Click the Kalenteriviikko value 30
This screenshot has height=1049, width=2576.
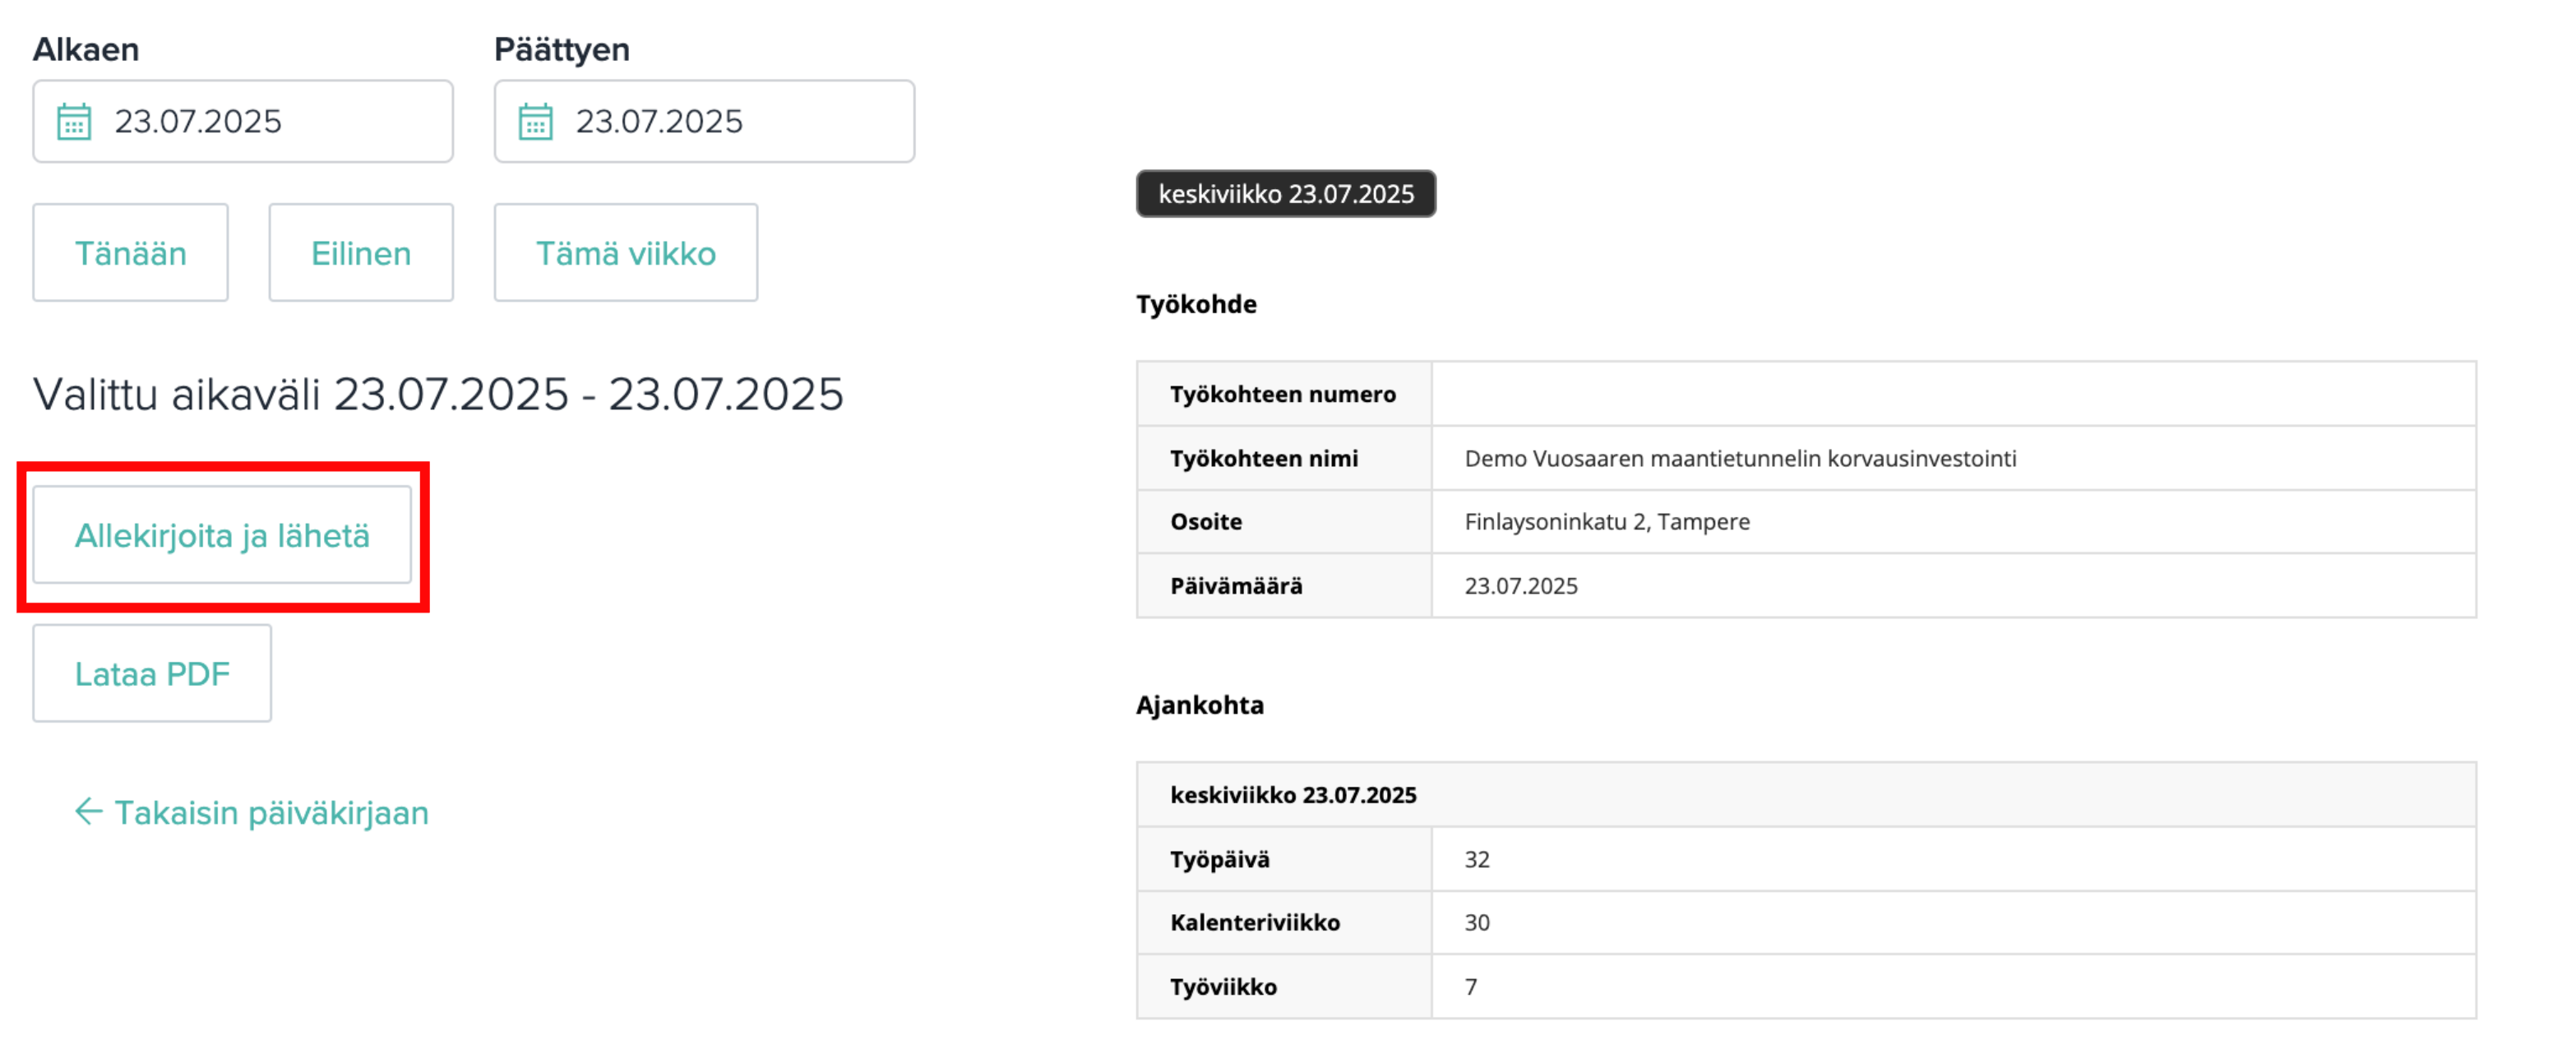coord(1477,923)
